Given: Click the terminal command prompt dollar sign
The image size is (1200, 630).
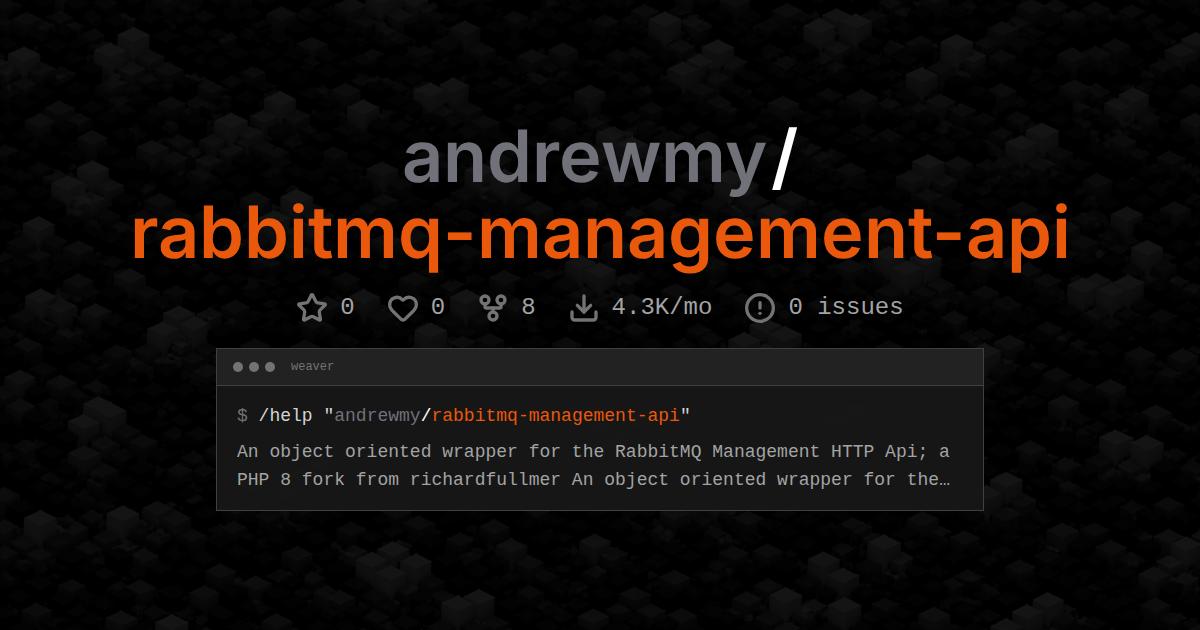Looking at the screenshot, I should click(240, 415).
